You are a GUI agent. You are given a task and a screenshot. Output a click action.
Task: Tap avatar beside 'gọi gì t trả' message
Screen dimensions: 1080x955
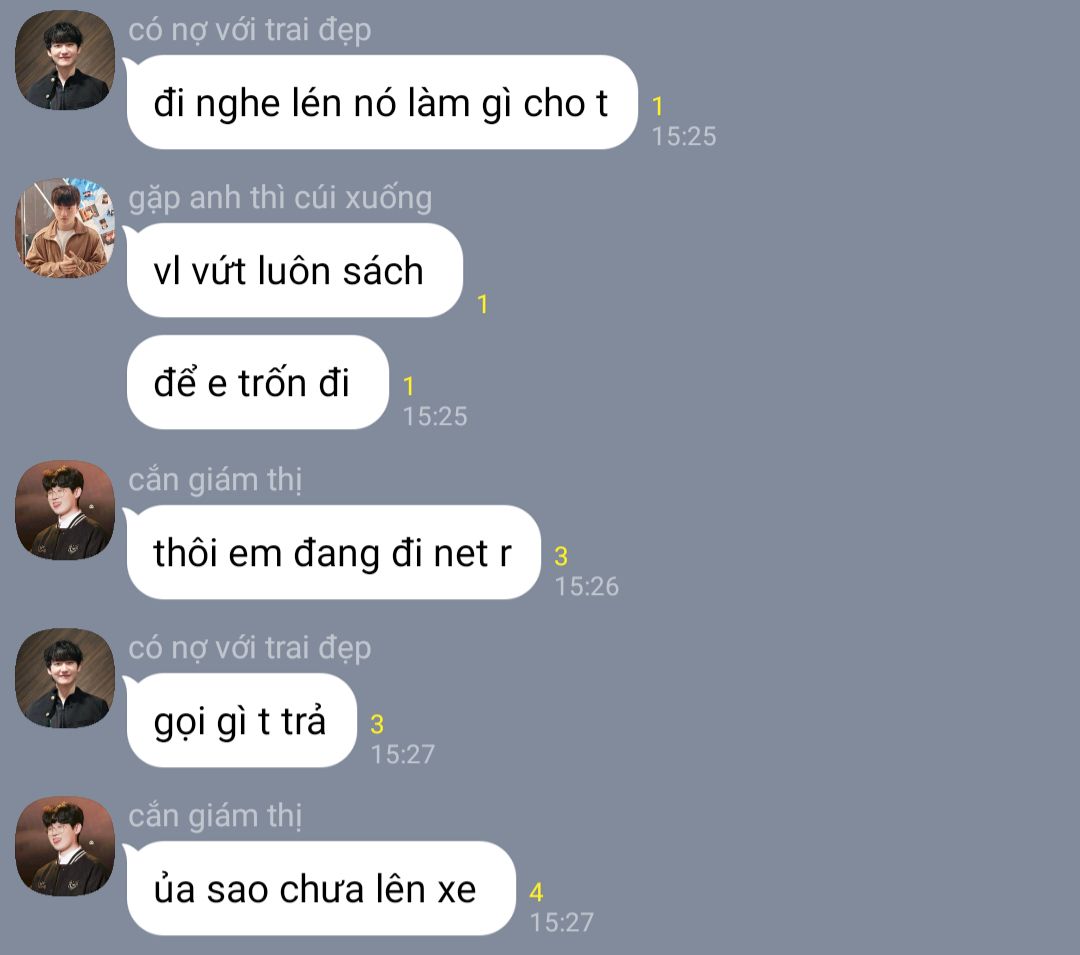[x=65, y=678]
